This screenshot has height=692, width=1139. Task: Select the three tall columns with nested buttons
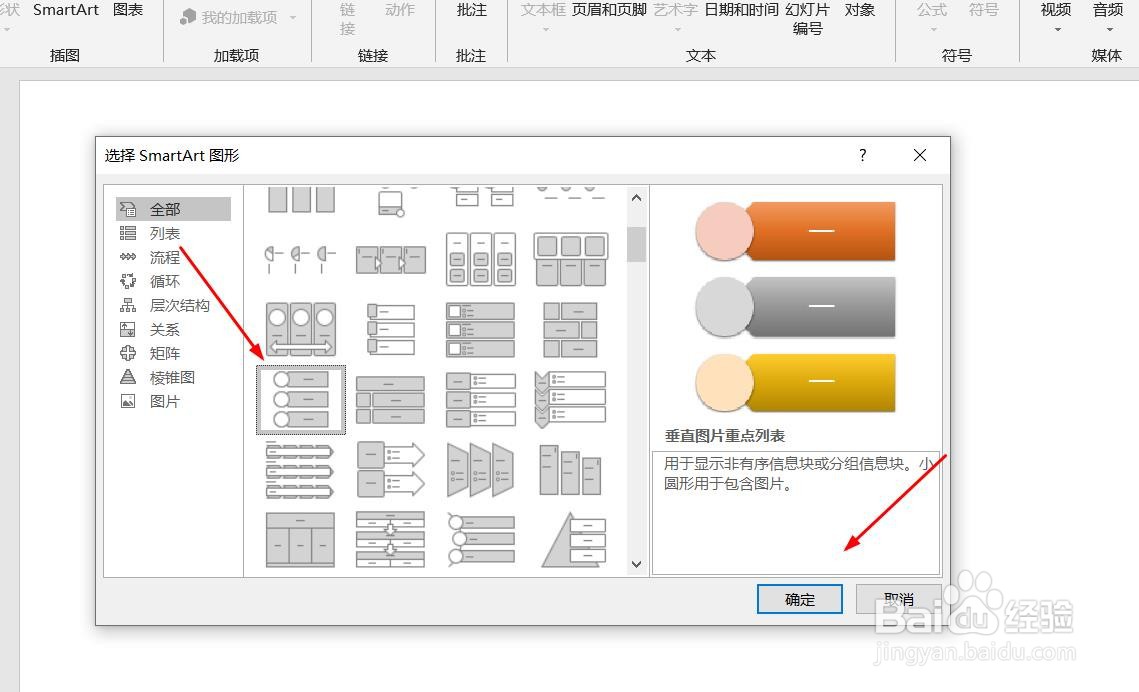coord(481,259)
